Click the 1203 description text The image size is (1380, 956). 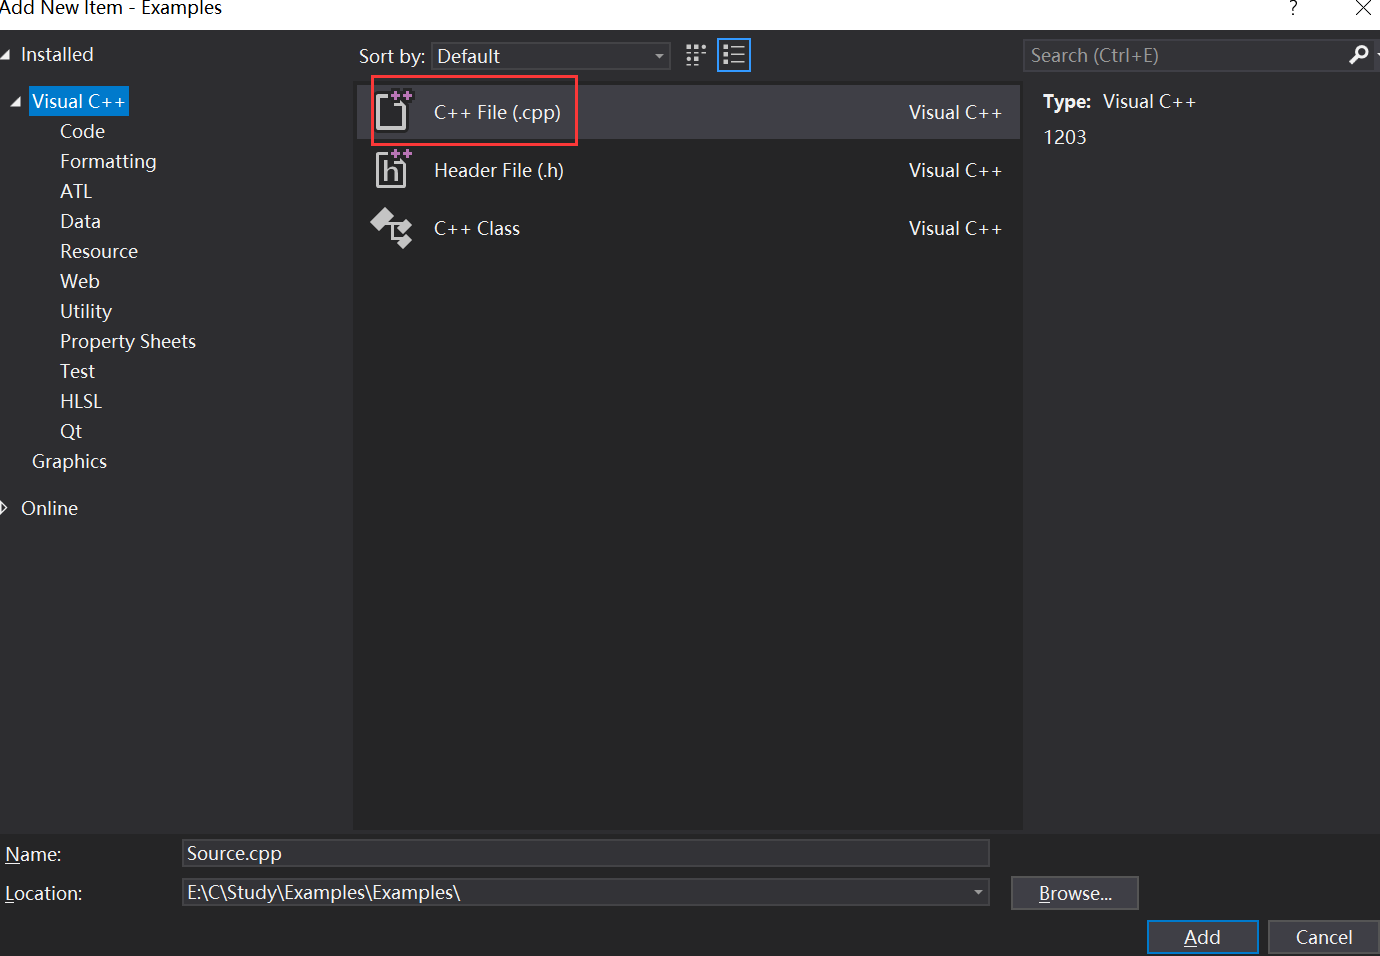click(1065, 137)
